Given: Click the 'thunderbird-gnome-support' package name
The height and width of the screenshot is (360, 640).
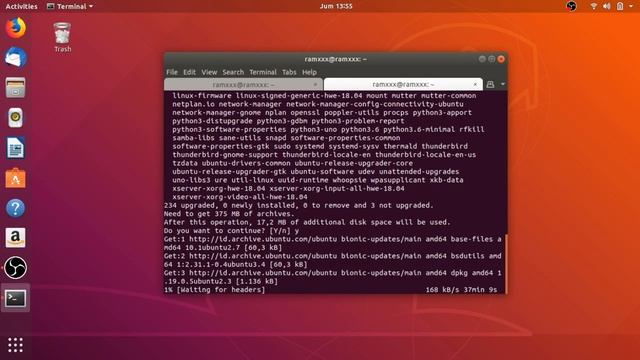Looking at the screenshot, I should (225, 155).
